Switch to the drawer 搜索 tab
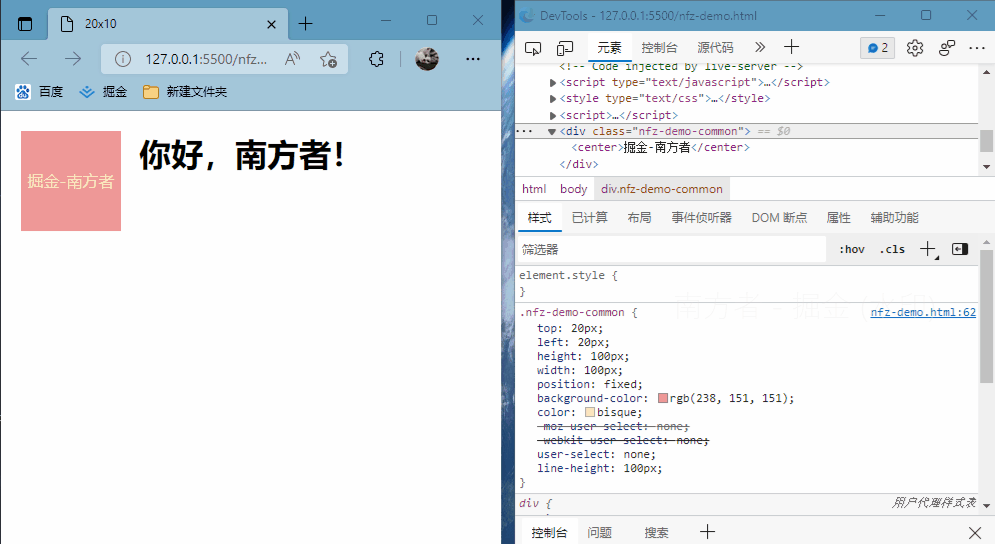The image size is (995, 544). 656,533
